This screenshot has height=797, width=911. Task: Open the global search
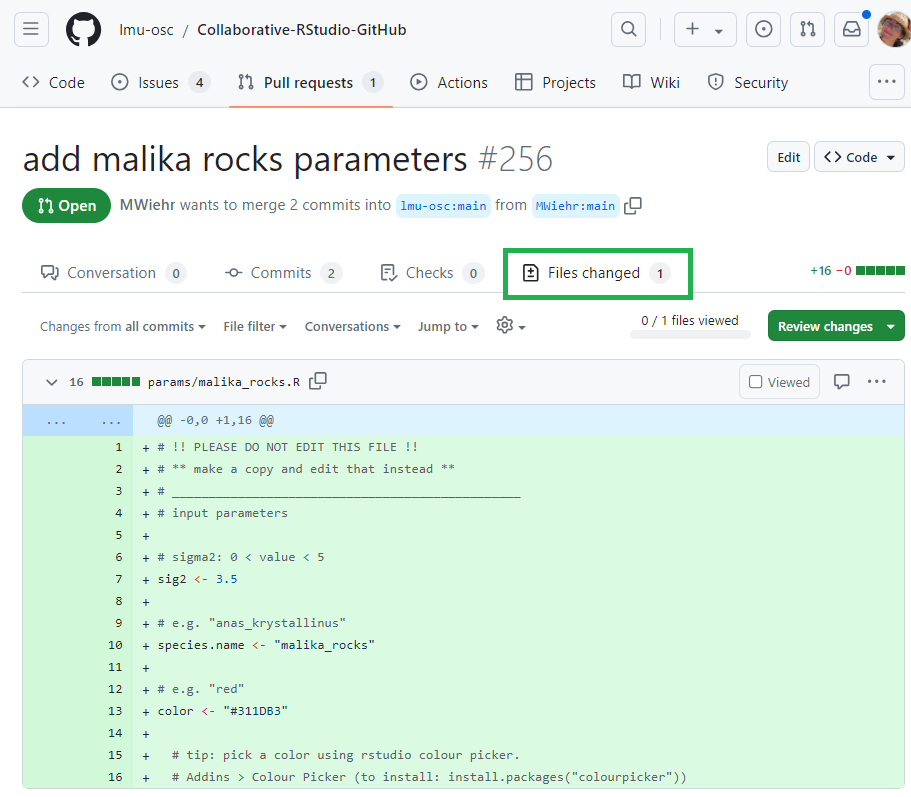(628, 29)
